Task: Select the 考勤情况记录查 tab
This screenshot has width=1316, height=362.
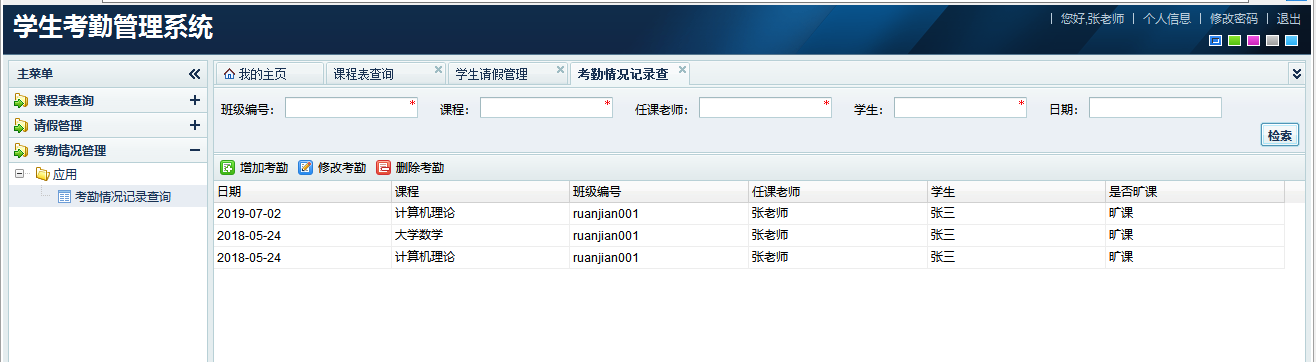Action: click(630, 73)
